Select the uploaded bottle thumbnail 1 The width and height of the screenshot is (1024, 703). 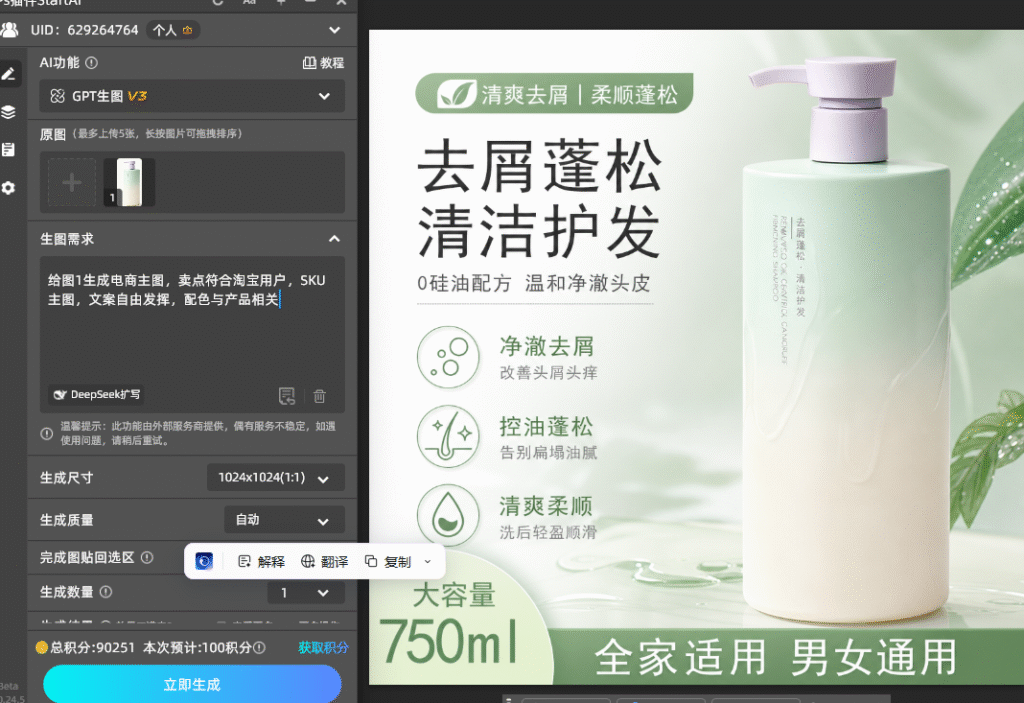(x=129, y=182)
